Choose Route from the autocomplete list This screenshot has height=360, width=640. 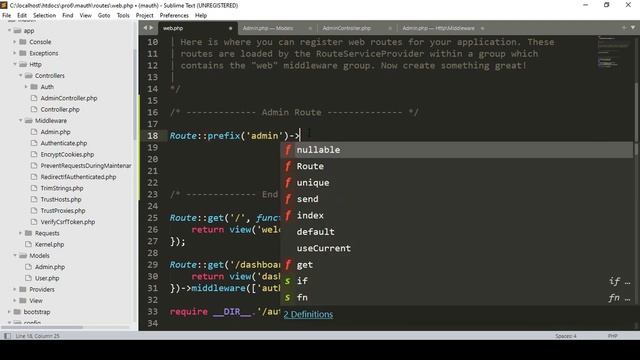pyautogui.click(x=456, y=166)
